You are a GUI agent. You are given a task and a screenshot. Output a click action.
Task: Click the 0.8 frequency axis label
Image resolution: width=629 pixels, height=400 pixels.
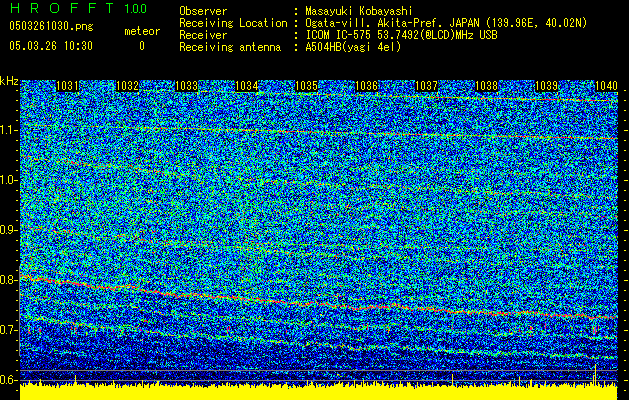tap(9, 280)
